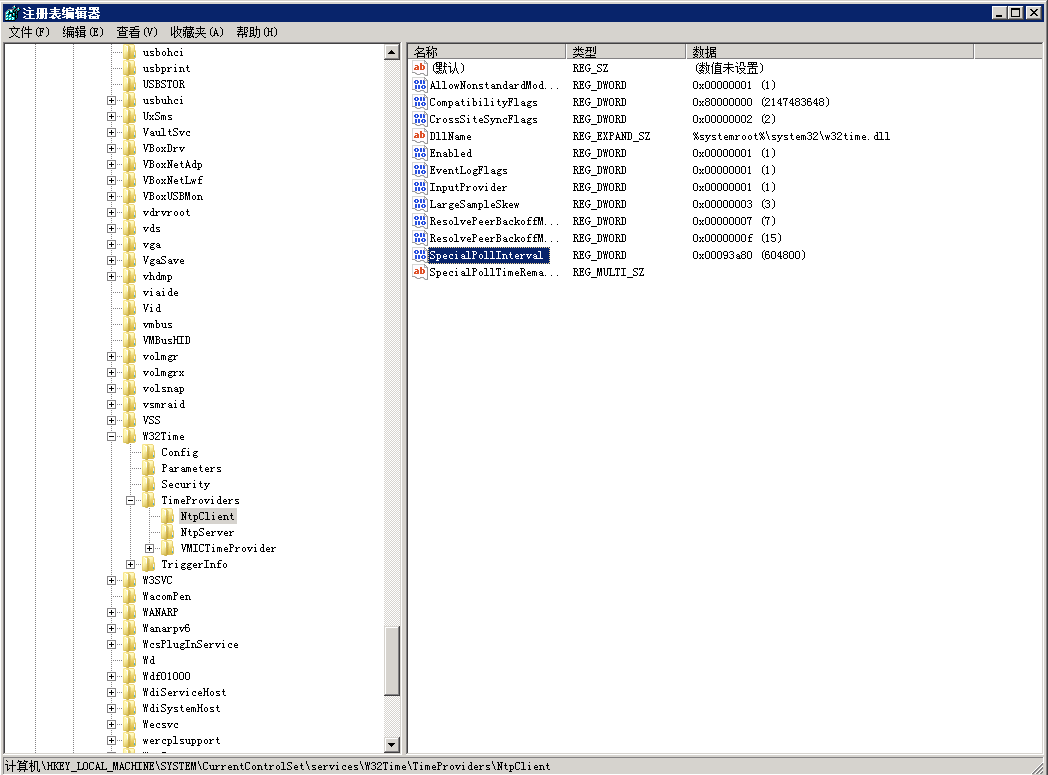
Task: Click the registry path in the status bar
Action: [278, 766]
